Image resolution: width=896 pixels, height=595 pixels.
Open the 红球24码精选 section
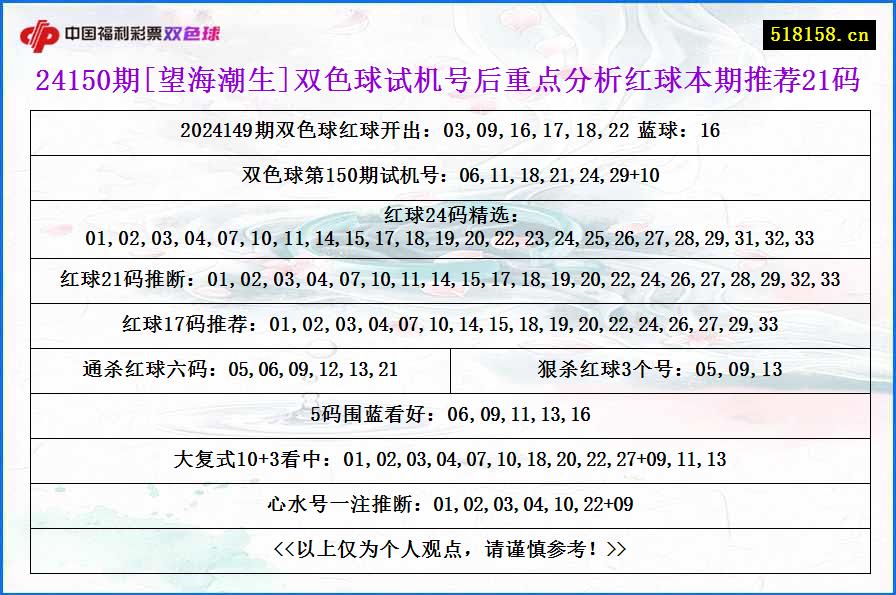[448, 230]
